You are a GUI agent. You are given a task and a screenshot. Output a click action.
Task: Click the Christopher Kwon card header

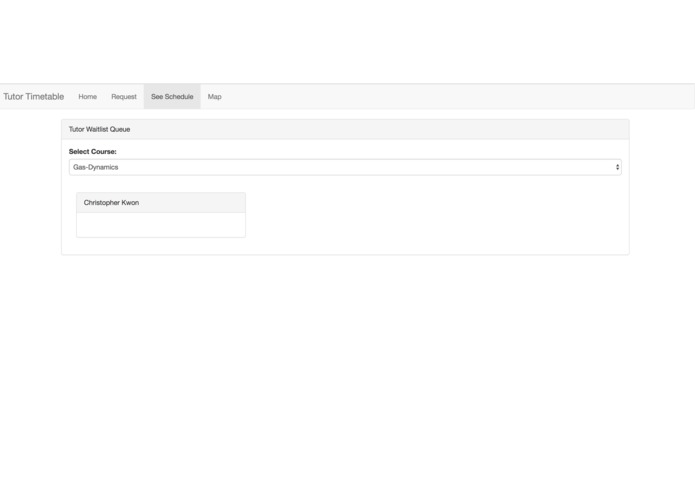click(x=161, y=202)
